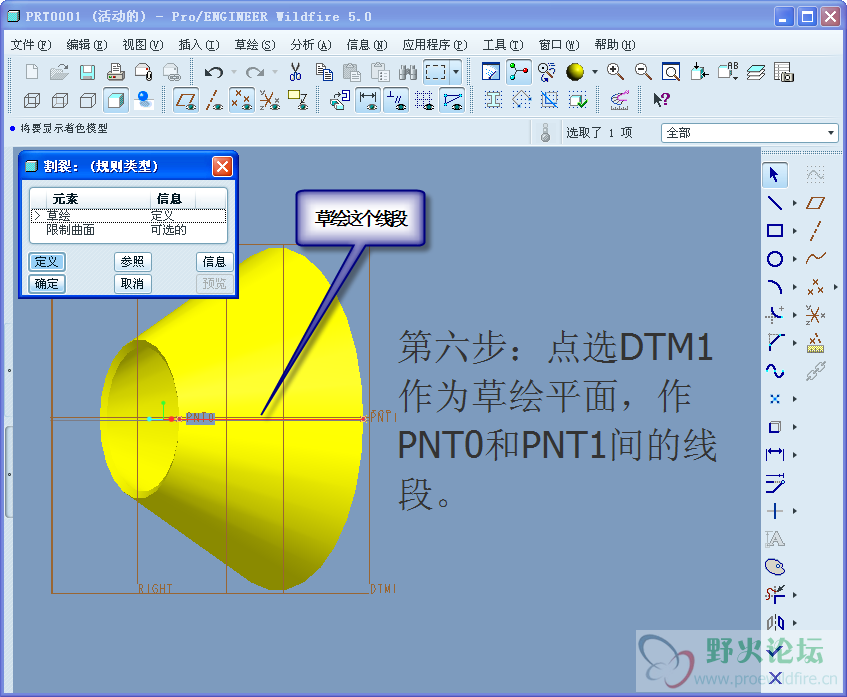847x697 pixels.
Task: Click the 信息 button in dialog
Action: (214, 262)
